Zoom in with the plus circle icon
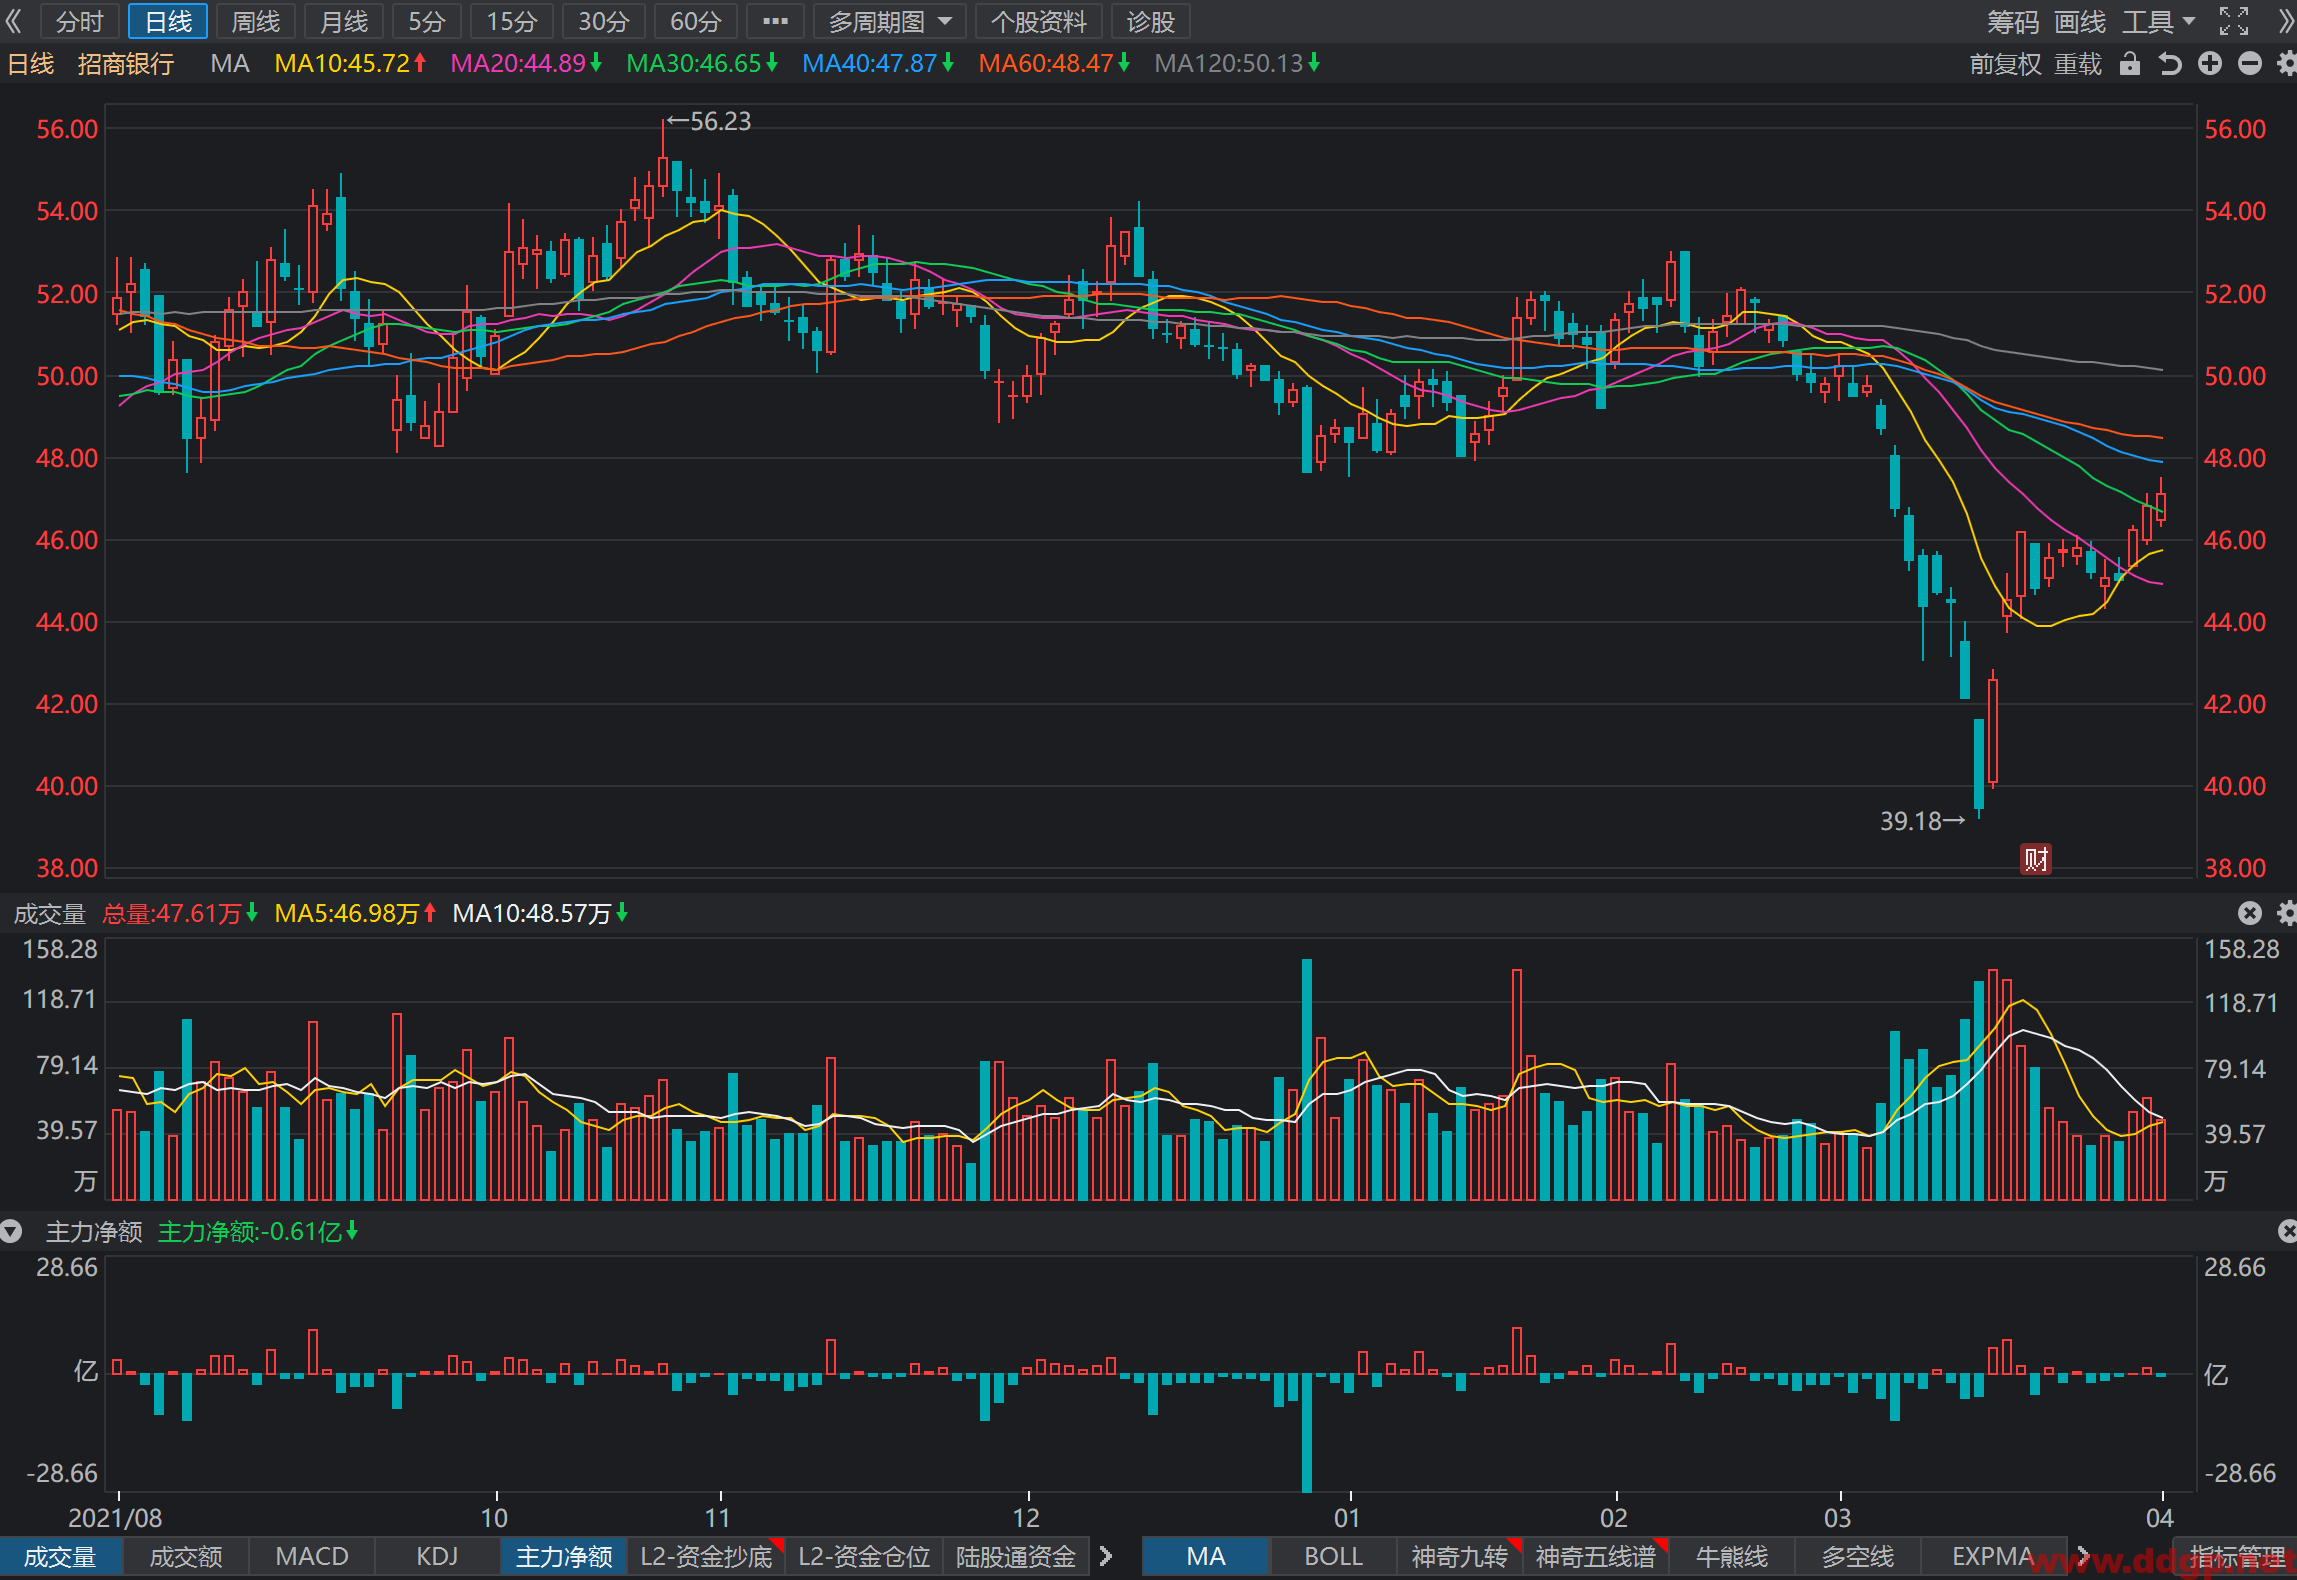2297x1580 pixels. coord(2210,64)
